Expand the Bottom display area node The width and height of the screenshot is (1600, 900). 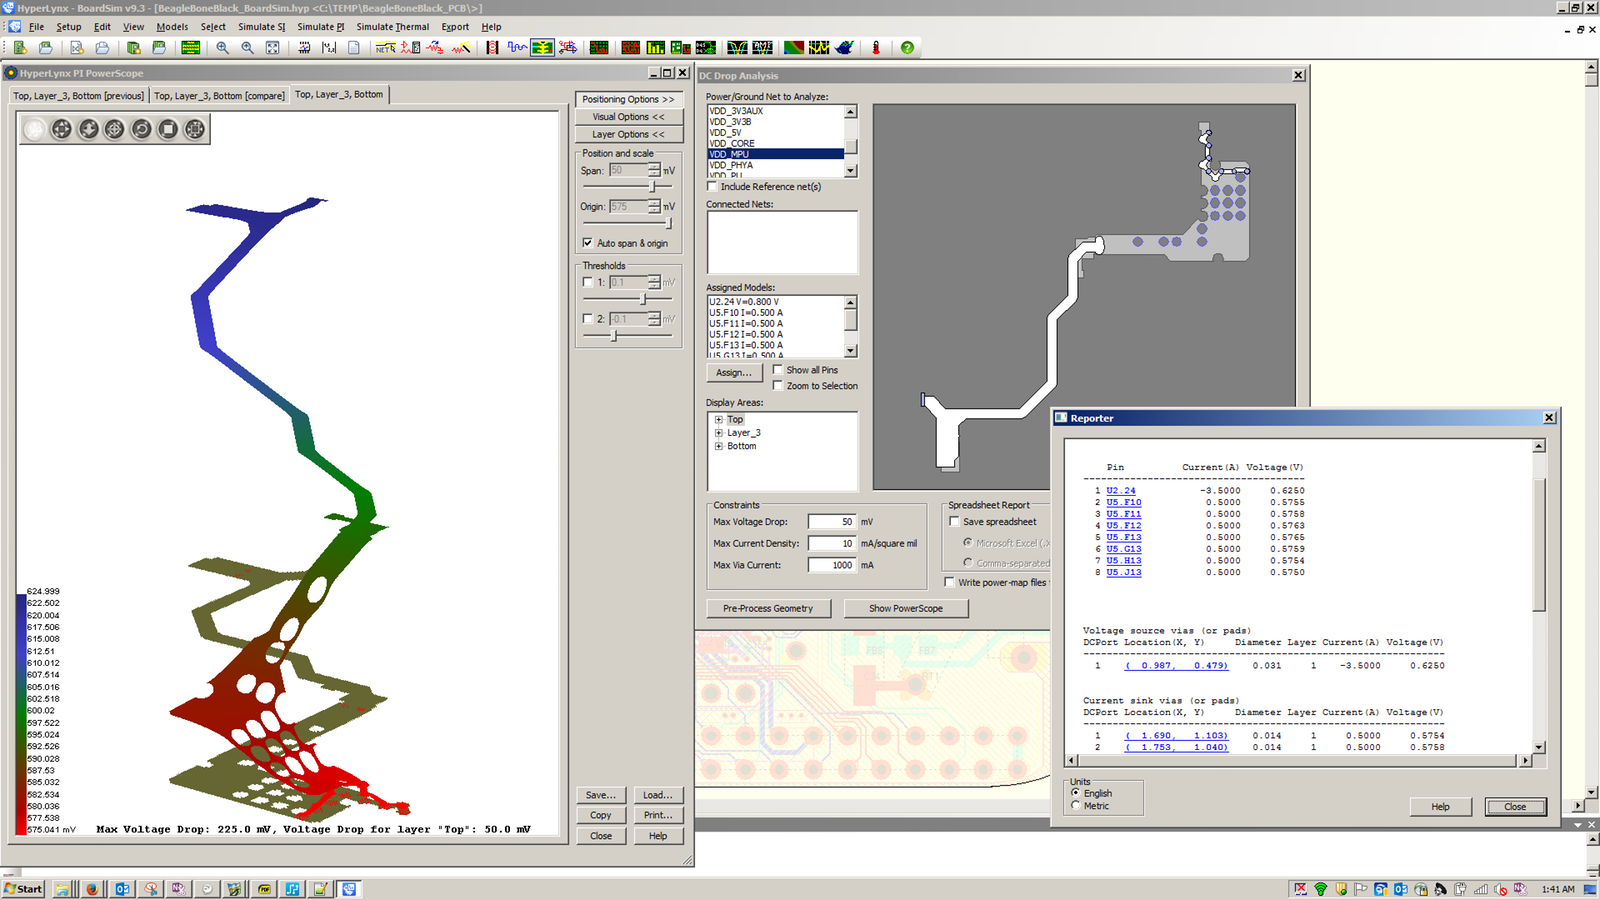point(718,446)
